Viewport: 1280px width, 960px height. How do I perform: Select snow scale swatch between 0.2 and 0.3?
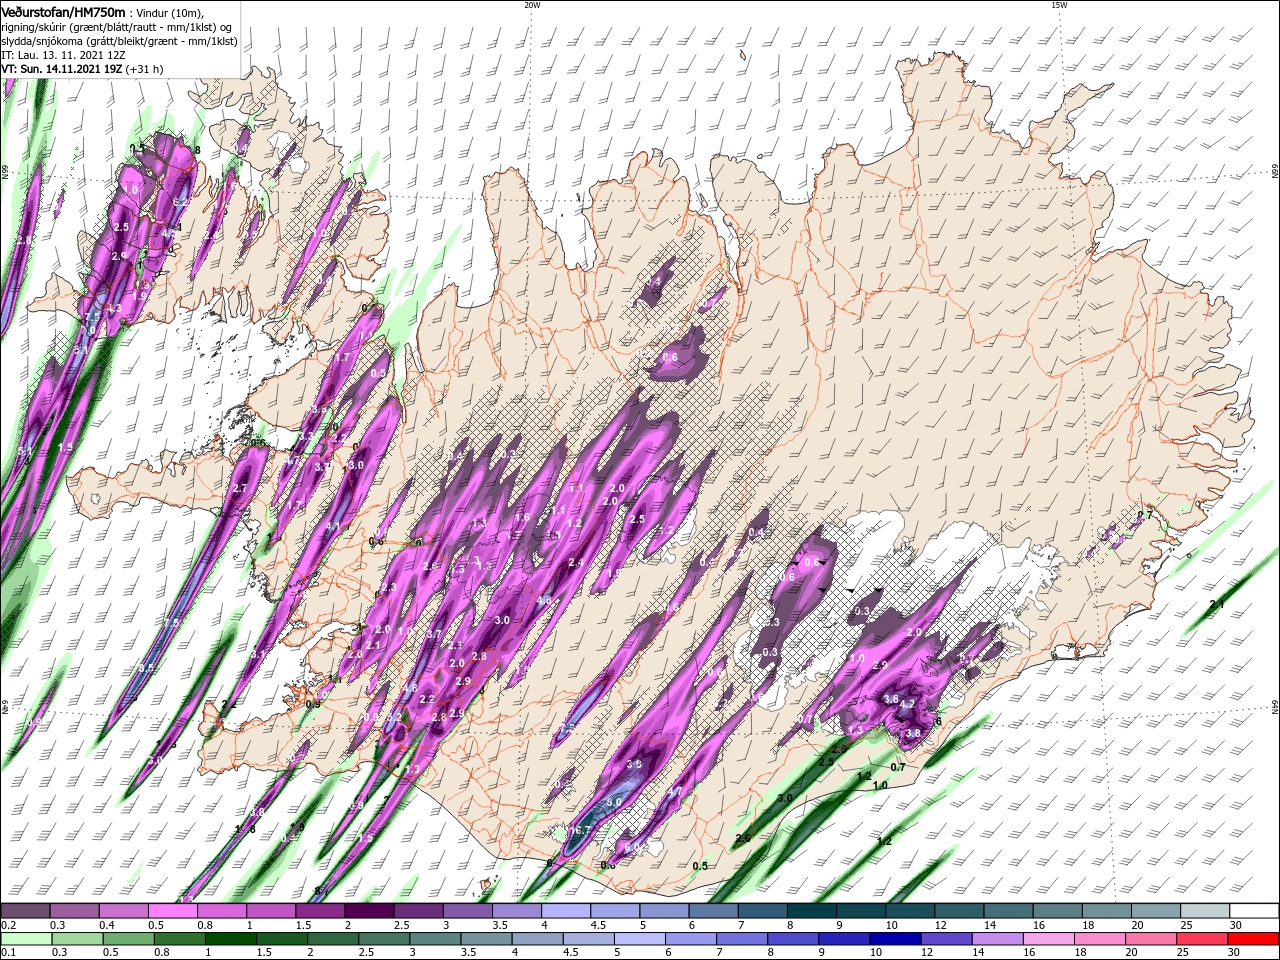[x=25, y=911]
